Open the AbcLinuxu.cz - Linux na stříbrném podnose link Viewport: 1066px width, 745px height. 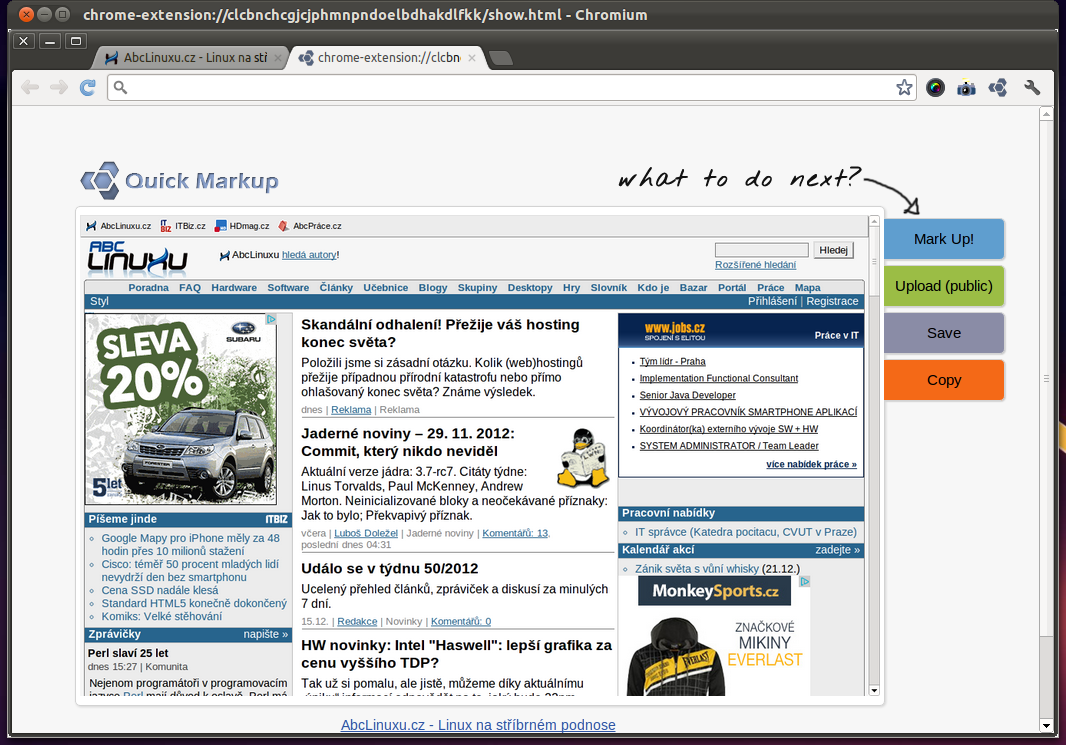(478, 725)
